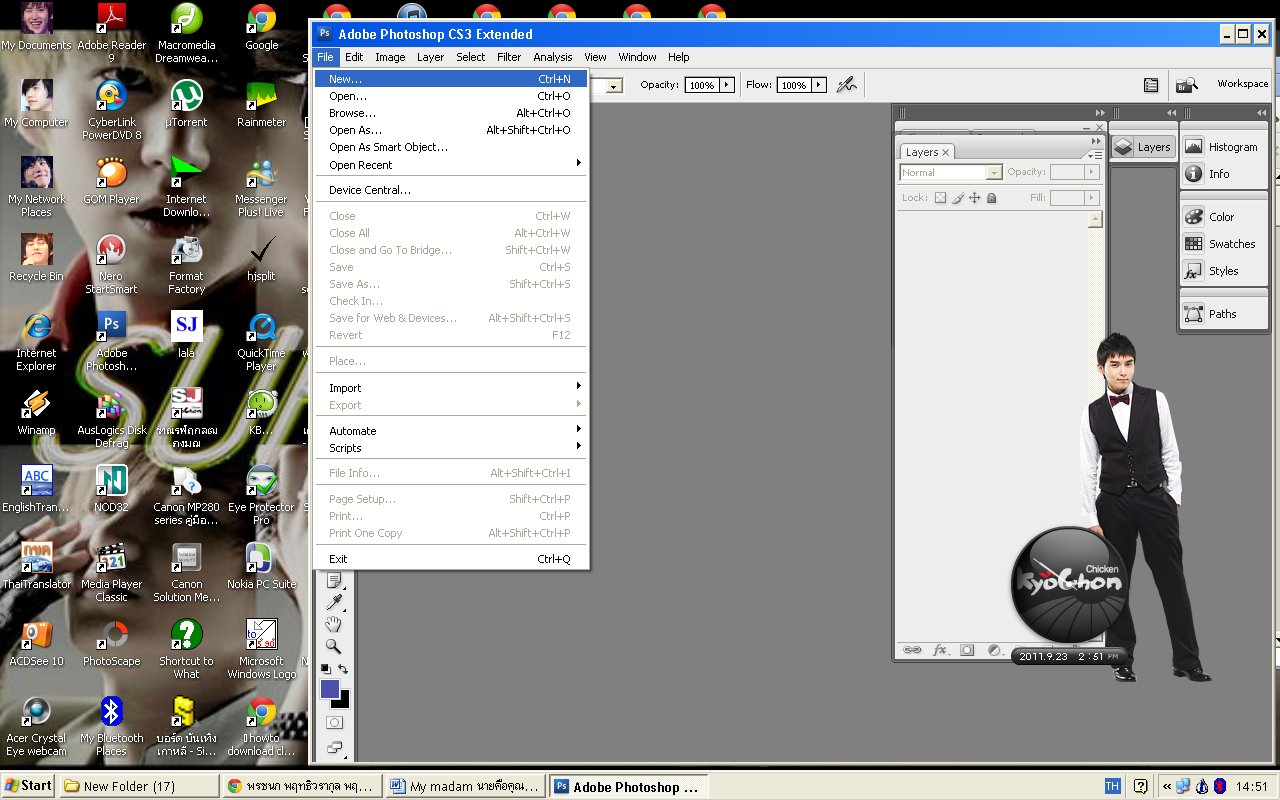Image resolution: width=1280 pixels, height=800 pixels.
Task: Click the Layers panel scroll-up arrow
Action: 1096,219
